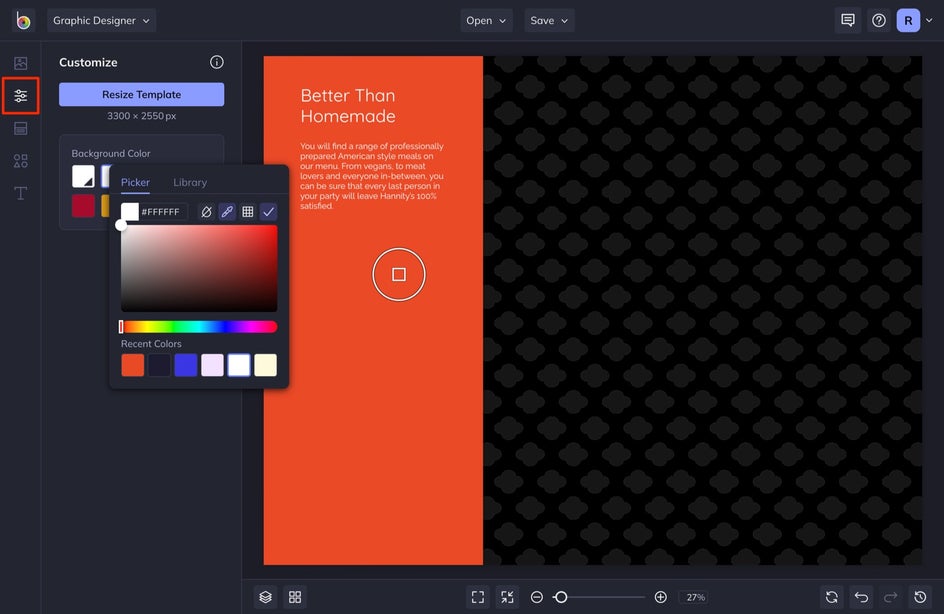This screenshot has height=614, width=944.
Task: Zoom in with the plus icon
Action: pos(660,597)
